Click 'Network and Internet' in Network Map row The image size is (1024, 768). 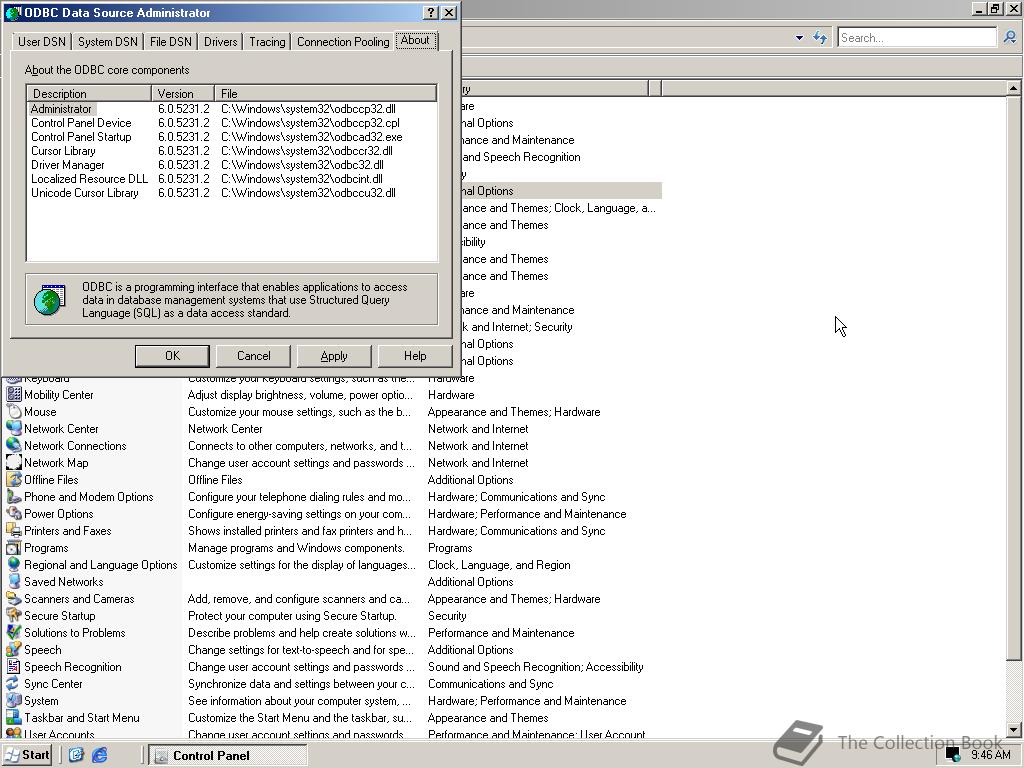pyautogui.click(x=478, y=462)
